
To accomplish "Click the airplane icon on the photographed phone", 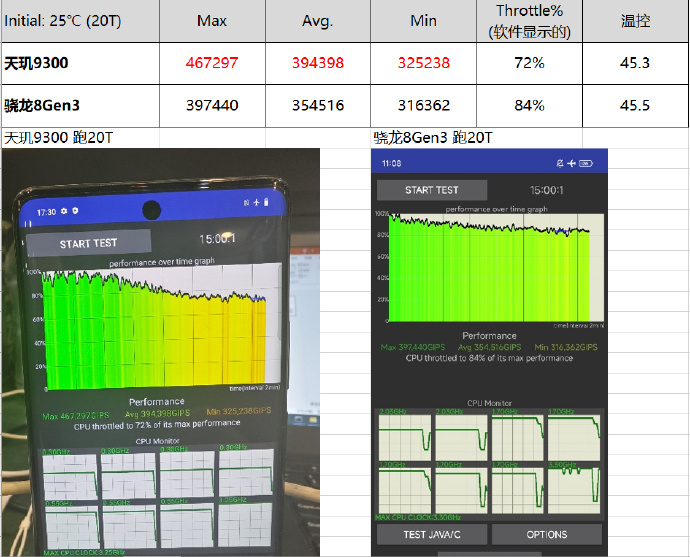I will click(x=257, y=202).
